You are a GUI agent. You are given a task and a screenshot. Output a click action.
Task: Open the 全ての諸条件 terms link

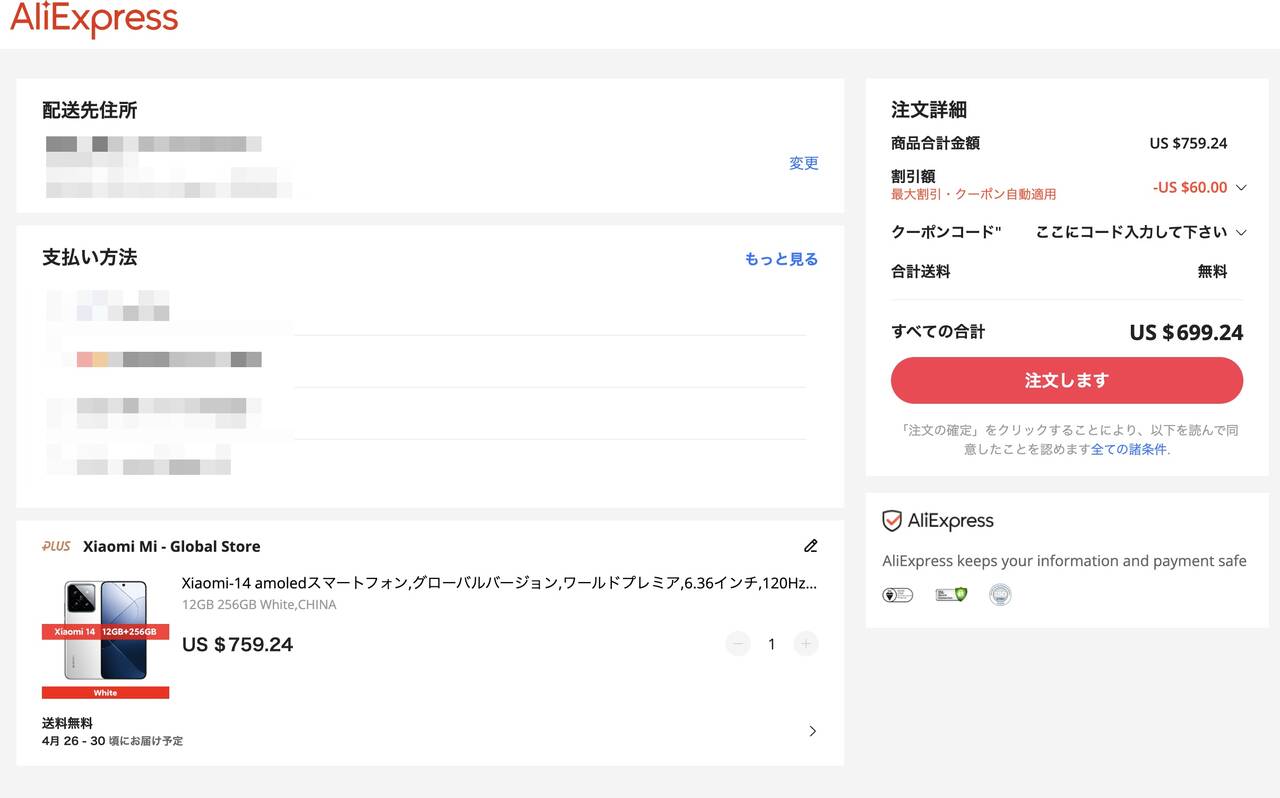[x=1128, y=449]
